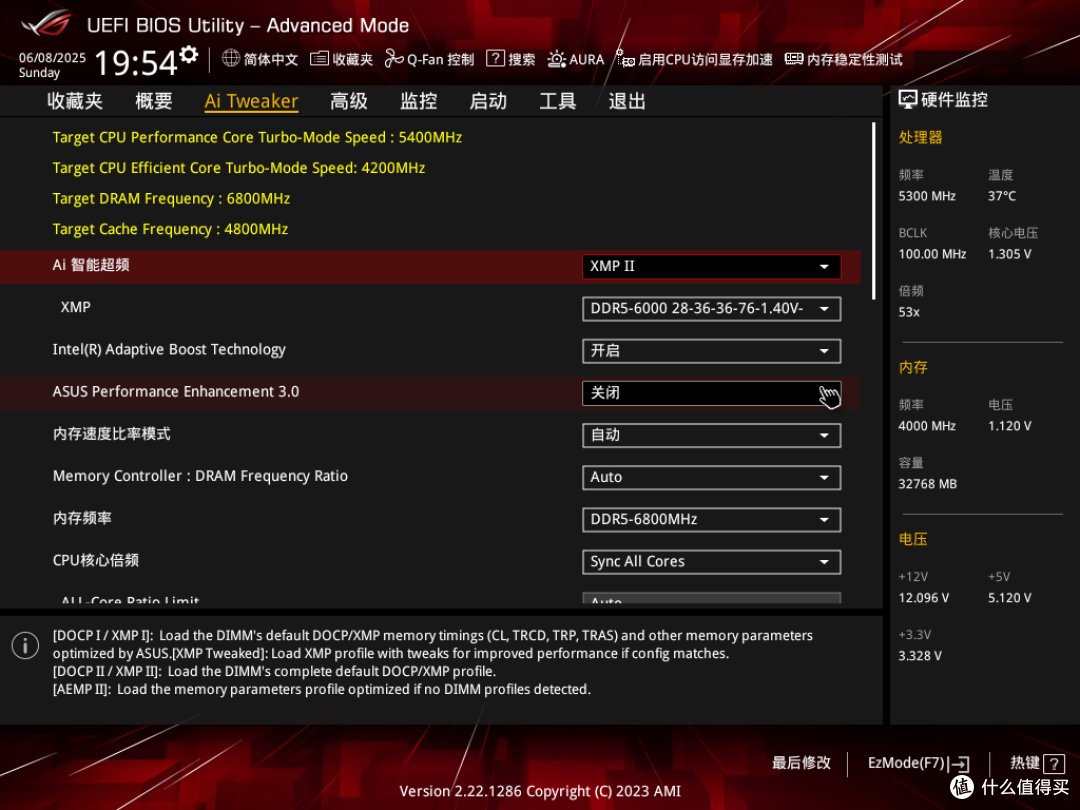Open the 监控 tab

click(x=419, y=101)
